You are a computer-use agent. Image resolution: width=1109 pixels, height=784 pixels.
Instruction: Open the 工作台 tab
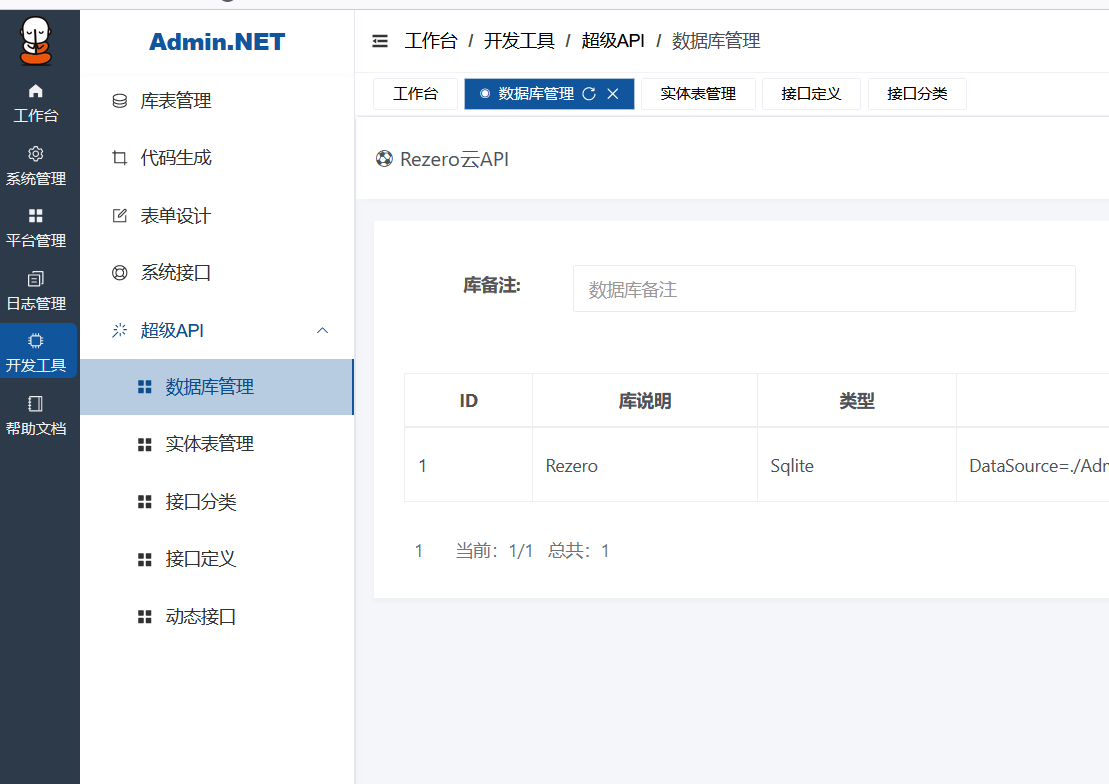pos(415,94)
